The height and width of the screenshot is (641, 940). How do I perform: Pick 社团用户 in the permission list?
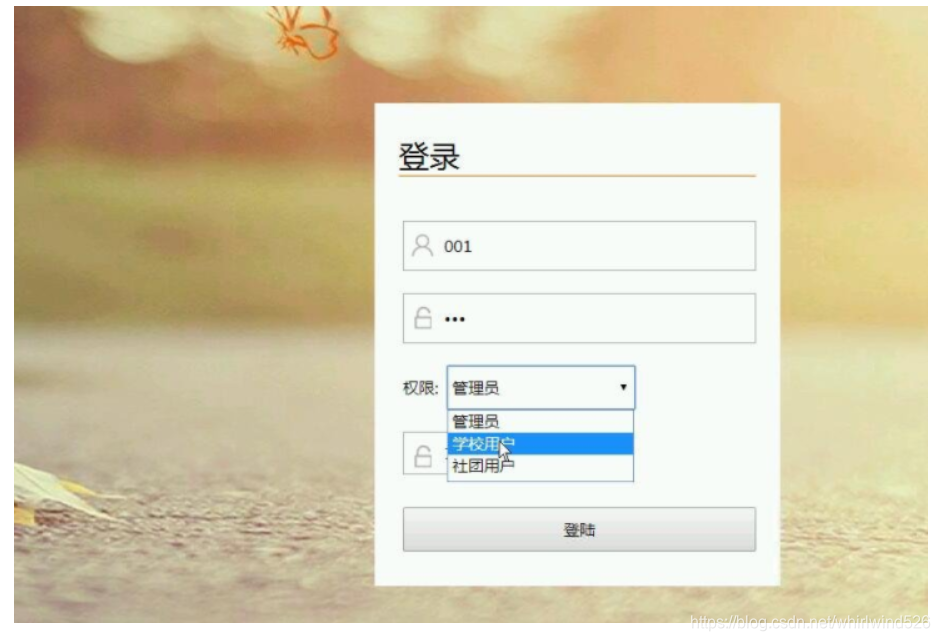(x=540, y=466)
